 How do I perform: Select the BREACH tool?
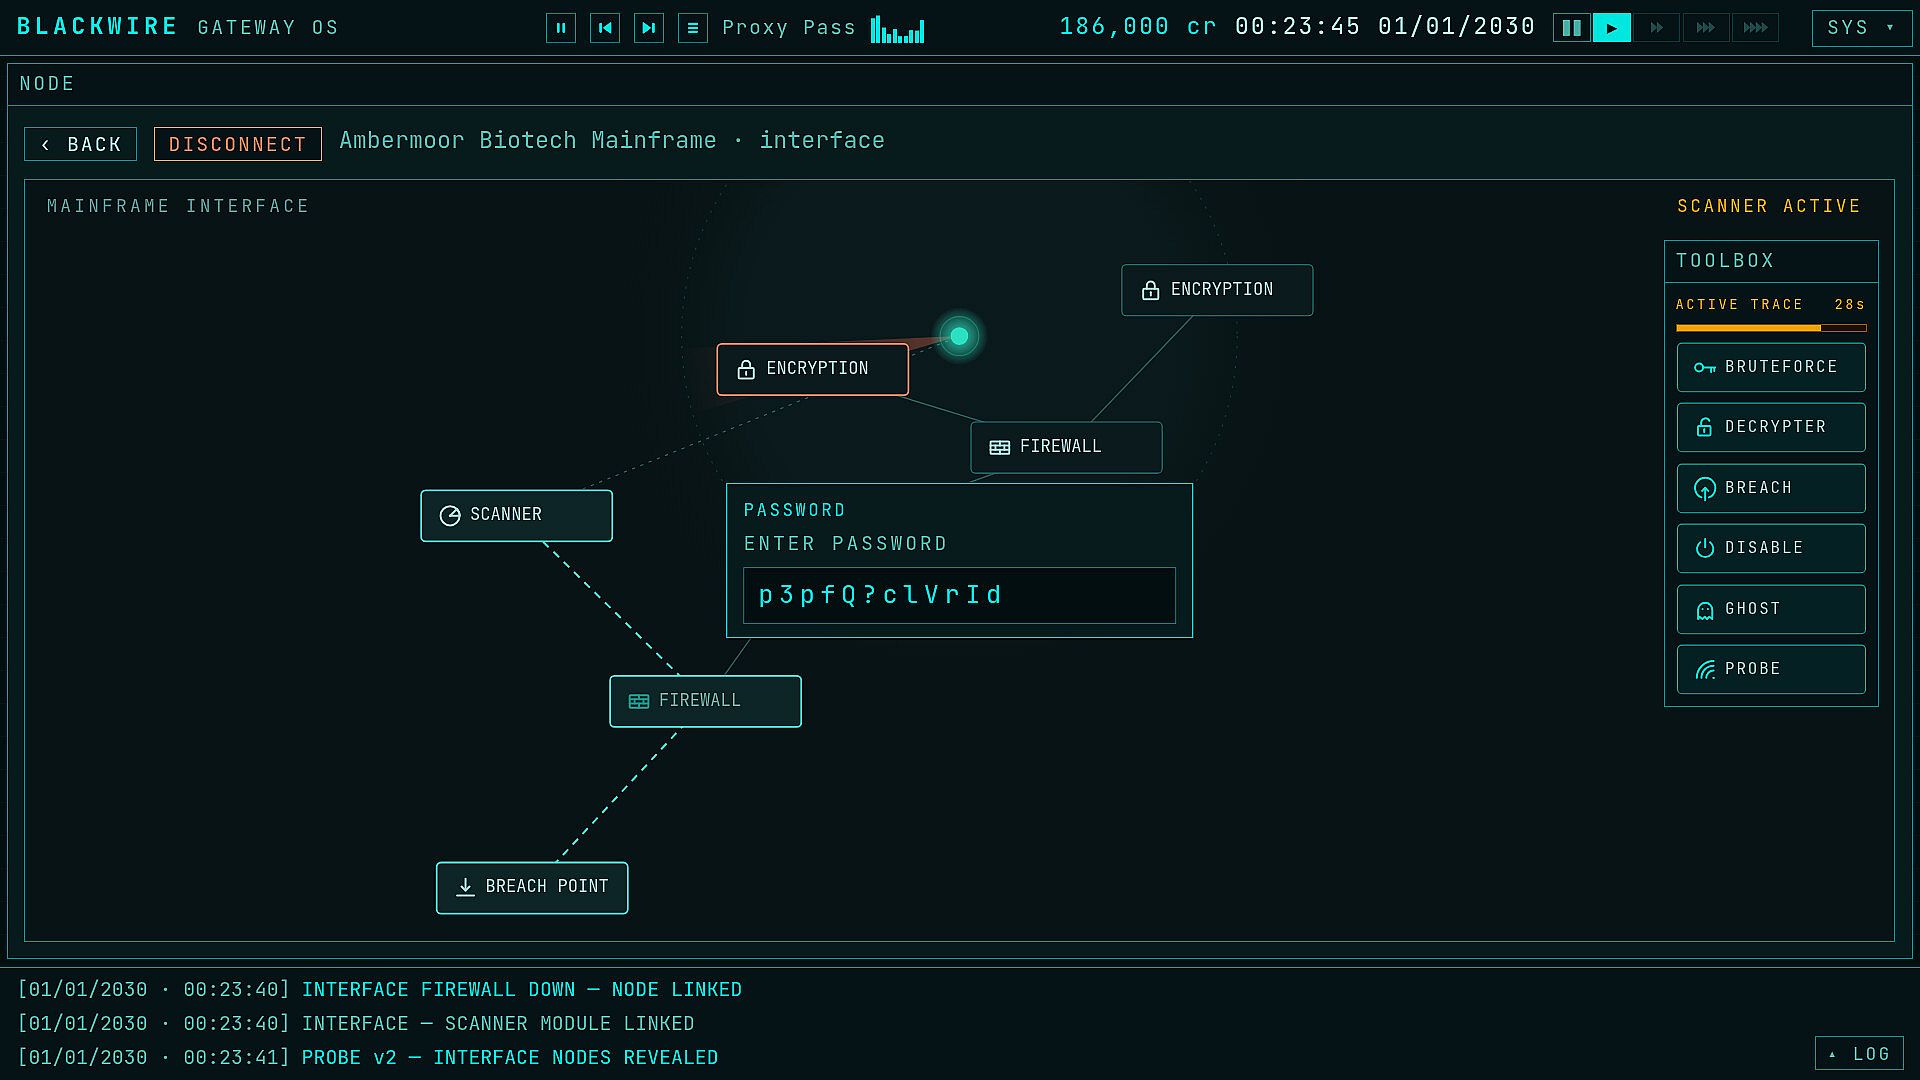click(x=1771, y=488)
